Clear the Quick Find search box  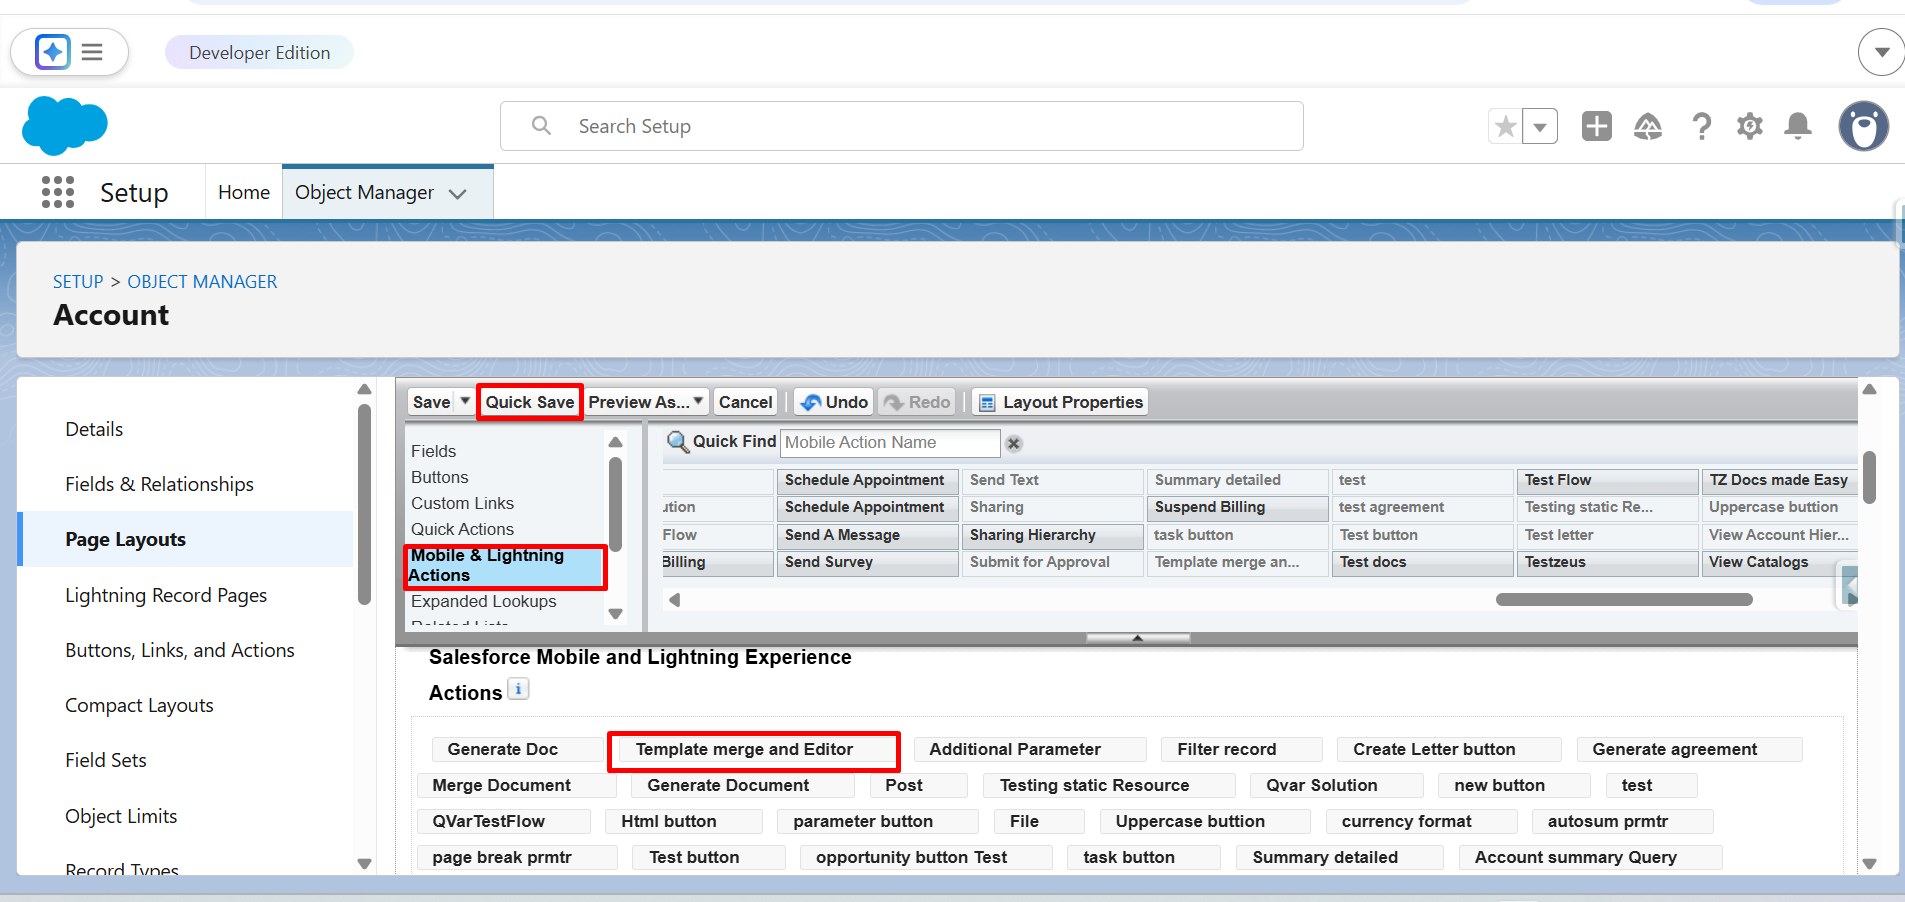click(x=1014, y=443)
